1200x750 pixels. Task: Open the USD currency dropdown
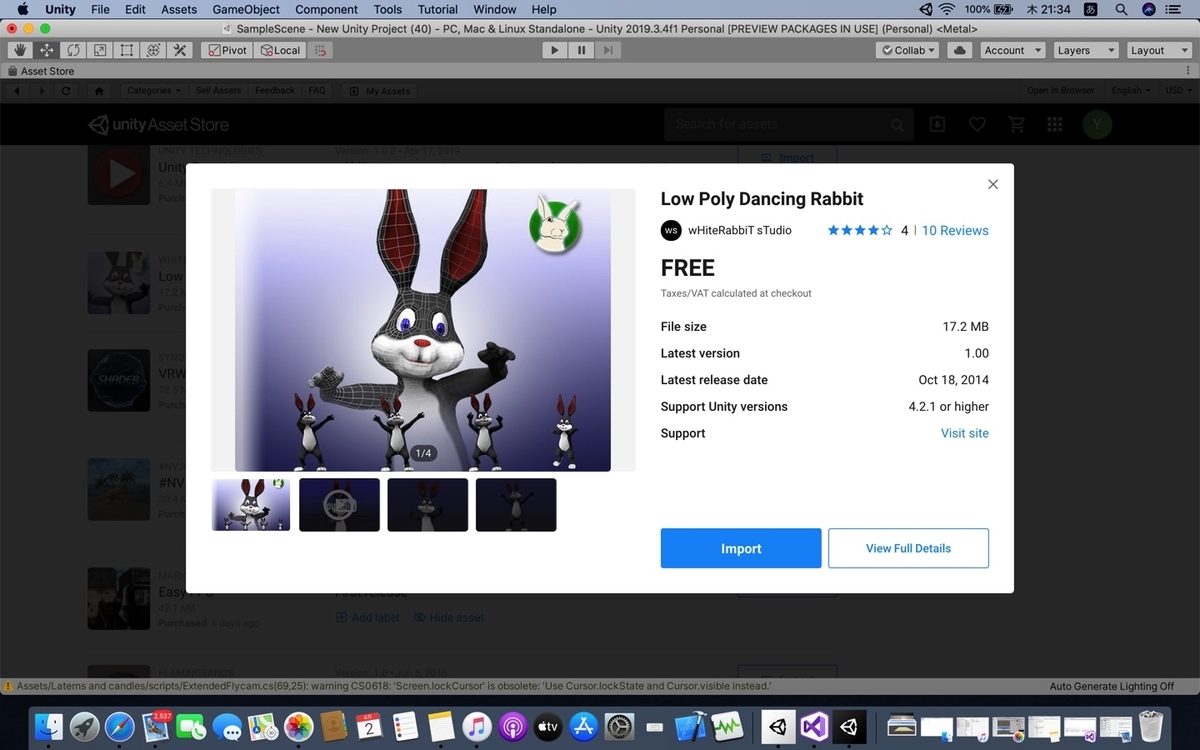tap(1177, 91)
